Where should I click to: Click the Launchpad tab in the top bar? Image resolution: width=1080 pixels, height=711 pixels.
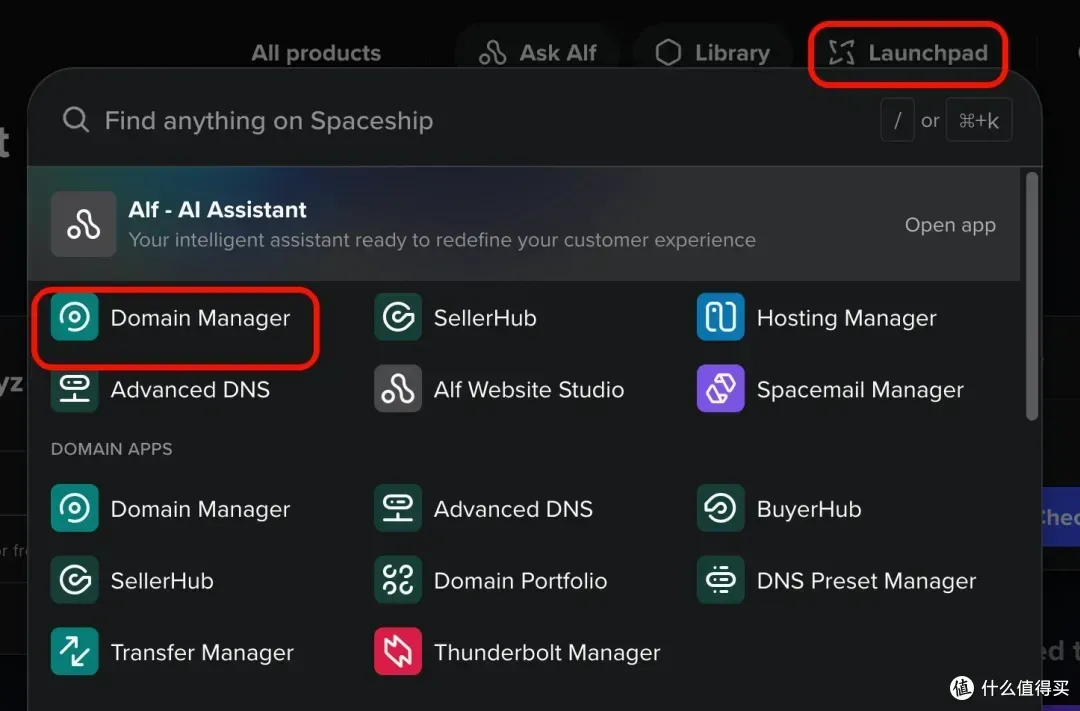(908, 53)
